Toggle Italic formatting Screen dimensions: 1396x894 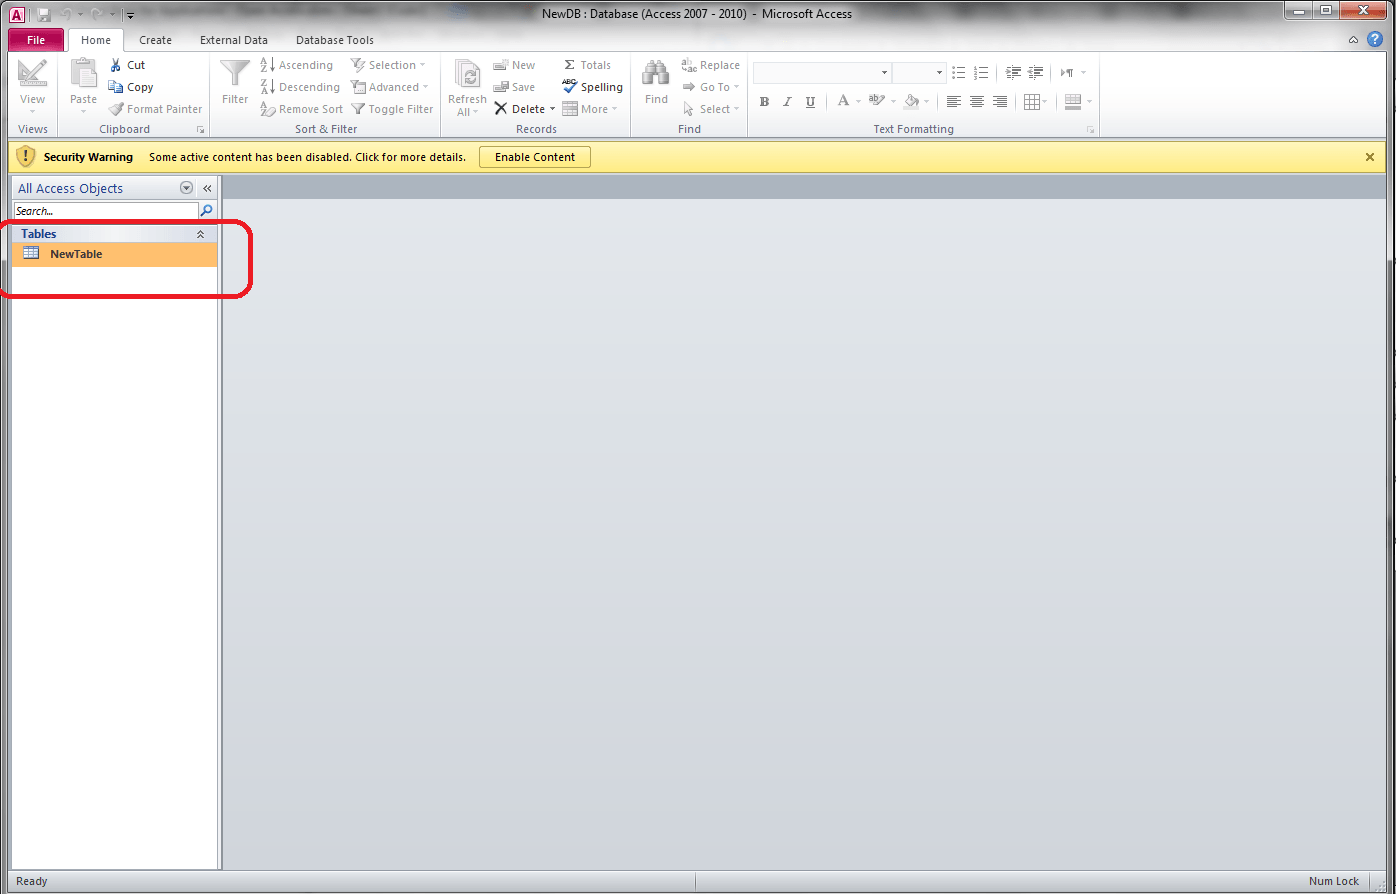click(x=787, y=101)
